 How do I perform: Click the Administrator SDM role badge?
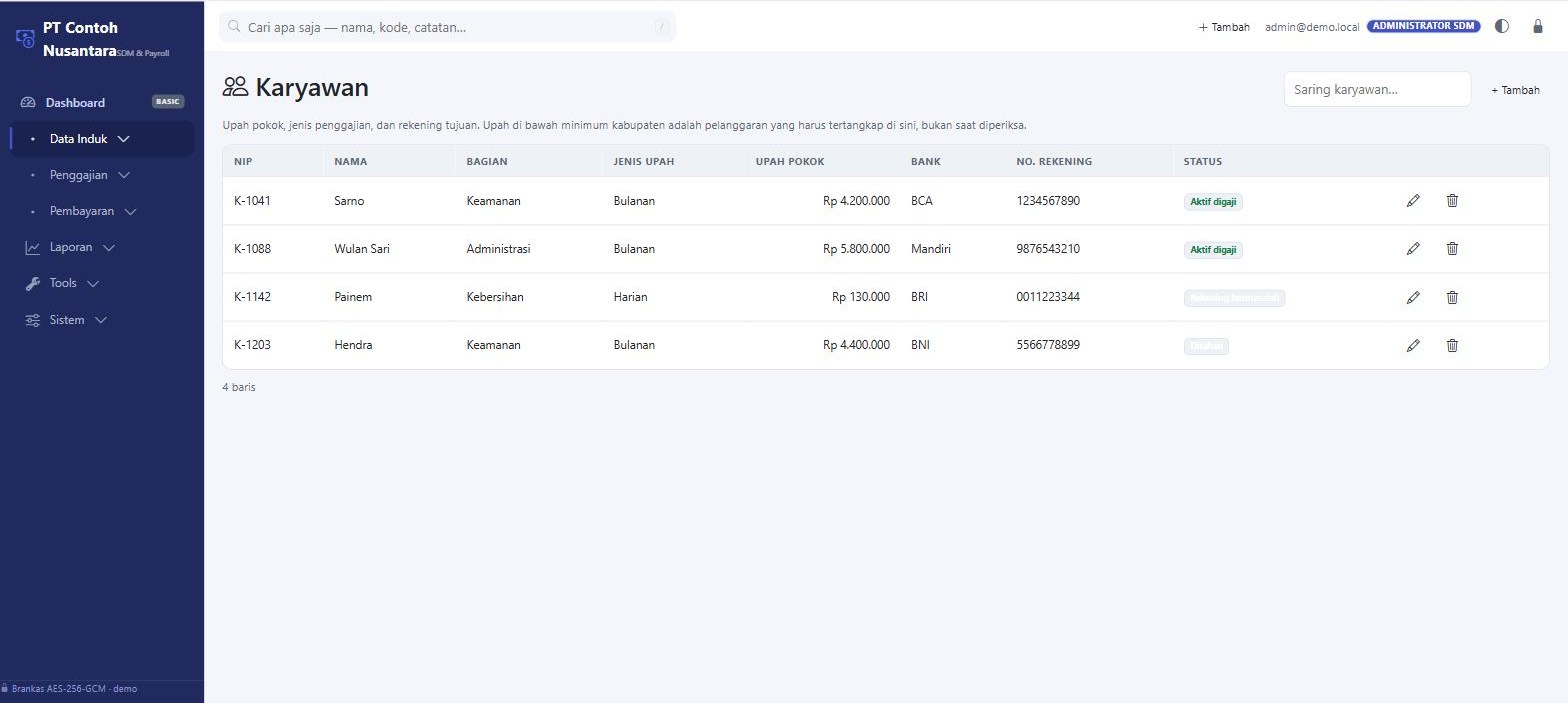click(x=1424, y=26)
